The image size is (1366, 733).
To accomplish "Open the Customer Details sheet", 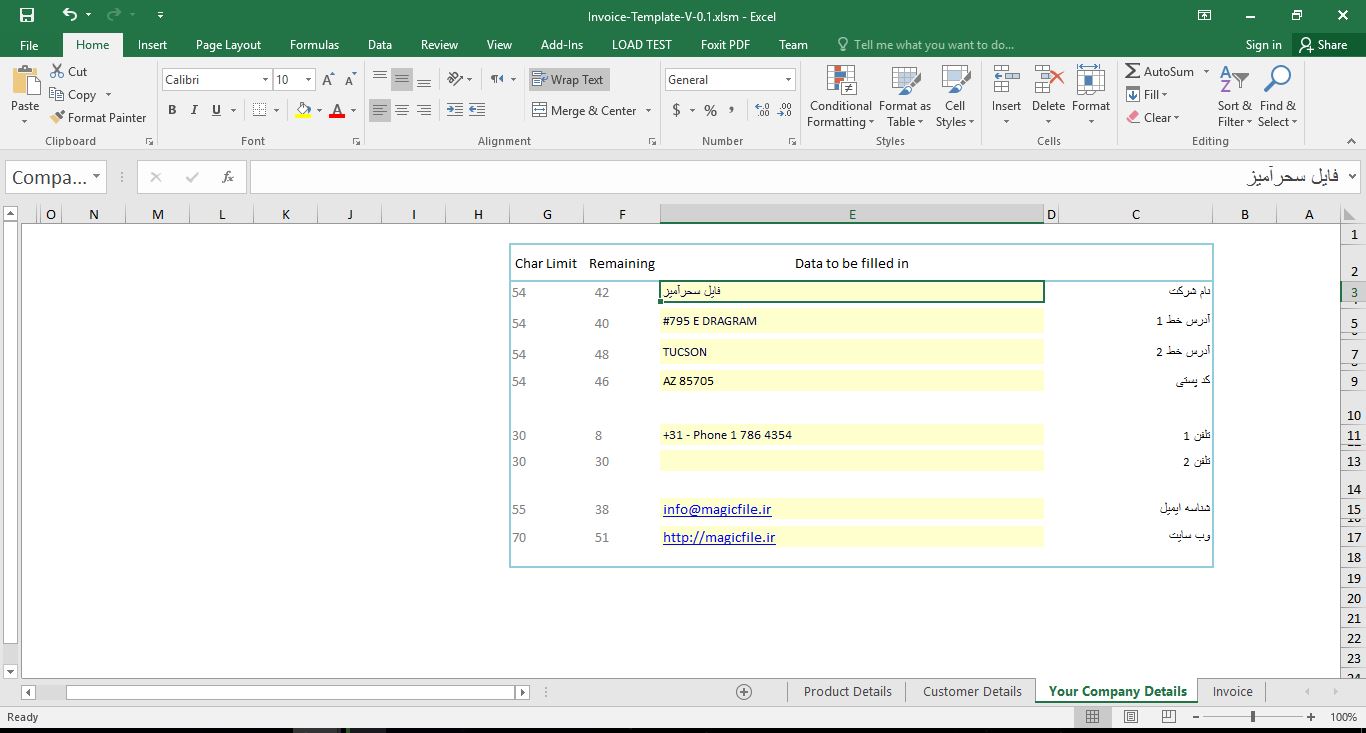I will coord(972,691).
